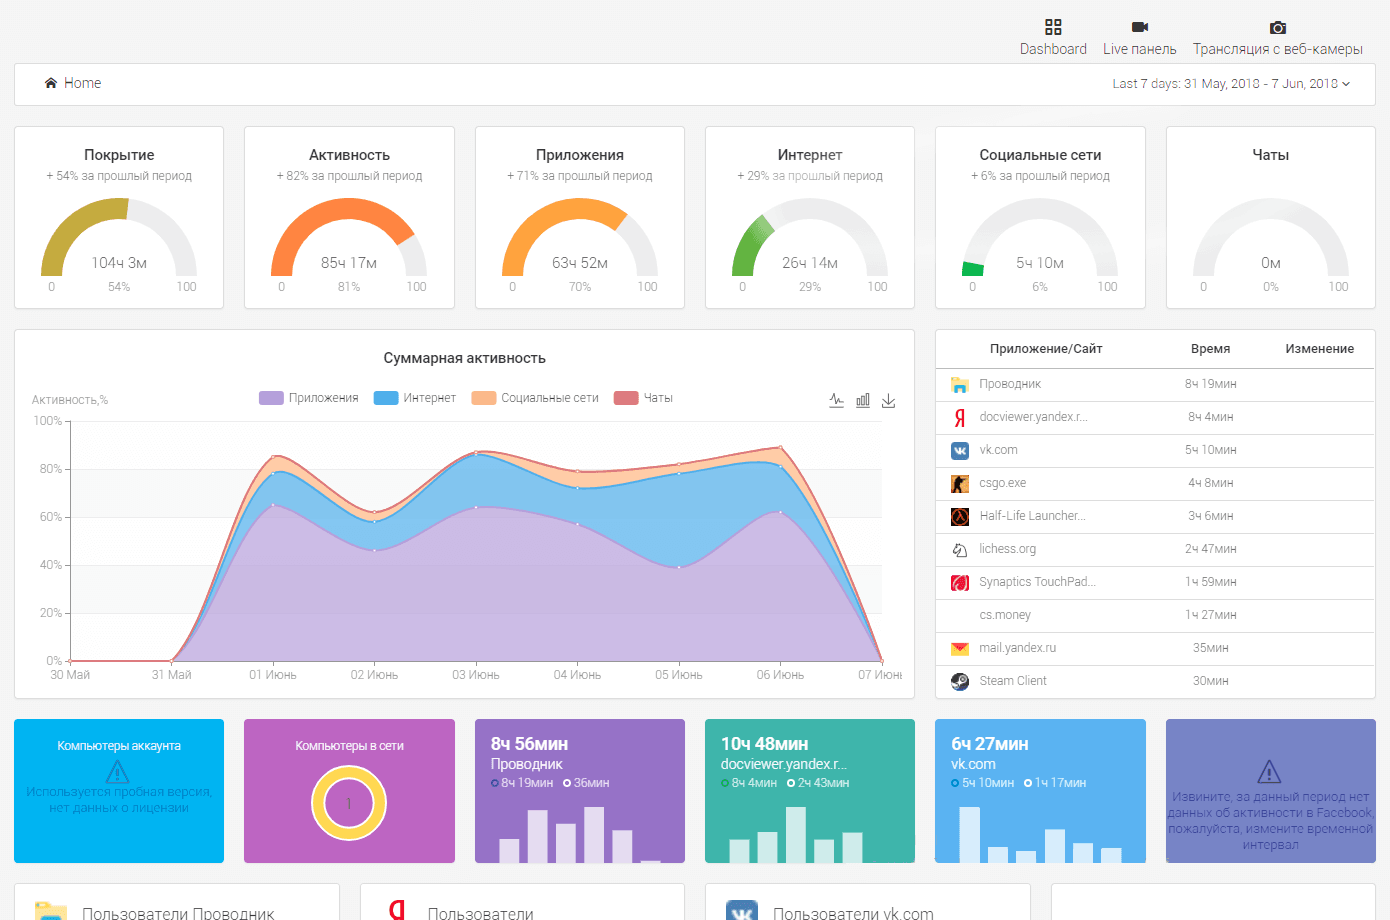Toggle Приложения series in chart legend

click(309, 398)
